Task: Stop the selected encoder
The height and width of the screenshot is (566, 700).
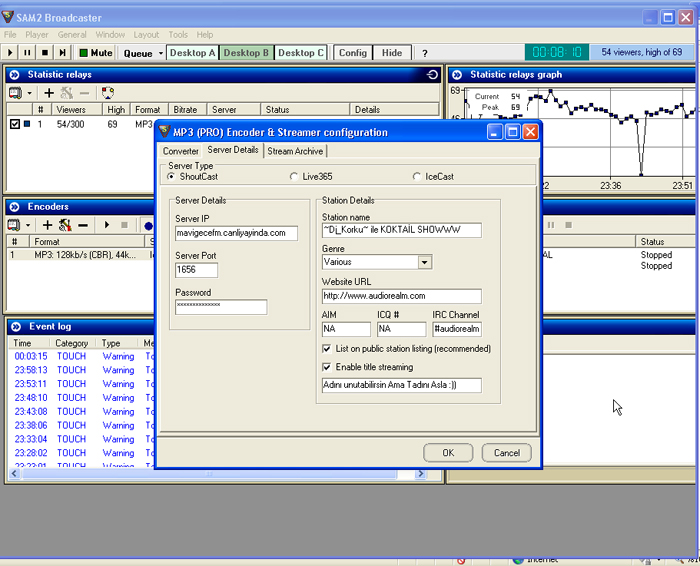Action: (x=124, y=225)
